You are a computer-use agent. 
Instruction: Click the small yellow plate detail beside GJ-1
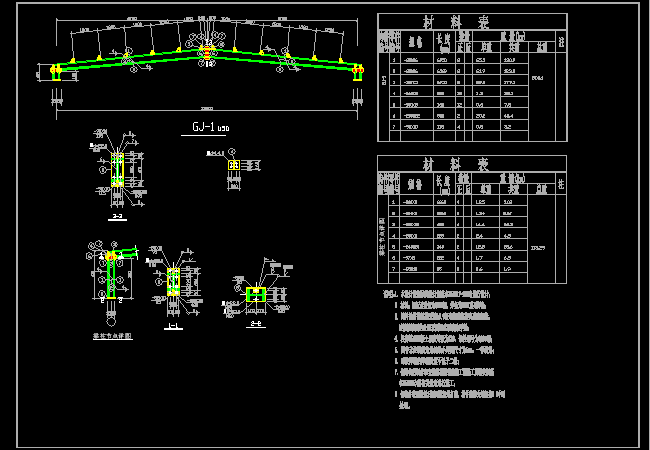(234, 165)
